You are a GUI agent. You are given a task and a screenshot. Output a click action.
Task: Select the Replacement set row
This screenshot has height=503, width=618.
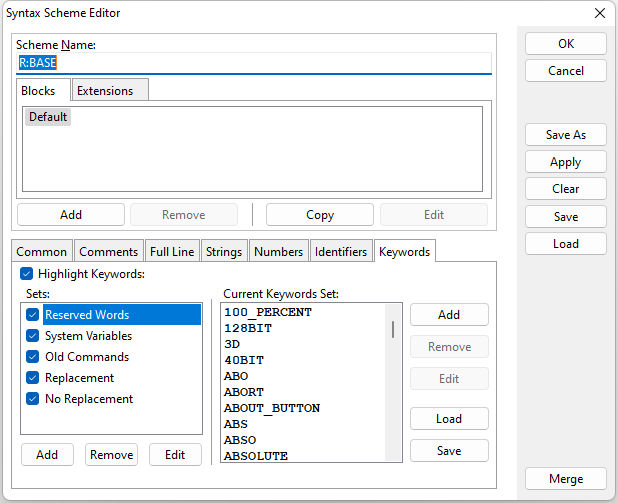[122, 378]
